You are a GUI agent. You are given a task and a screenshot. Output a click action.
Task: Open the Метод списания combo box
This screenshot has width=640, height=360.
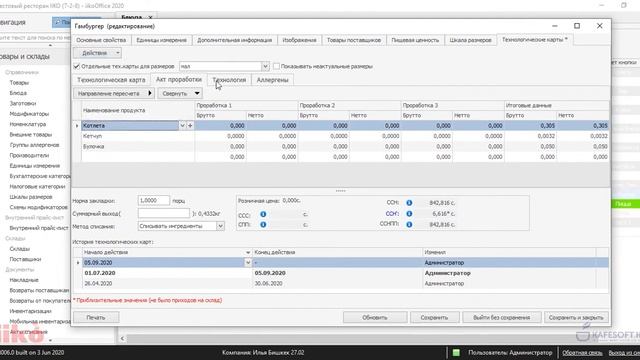(181, 226)
